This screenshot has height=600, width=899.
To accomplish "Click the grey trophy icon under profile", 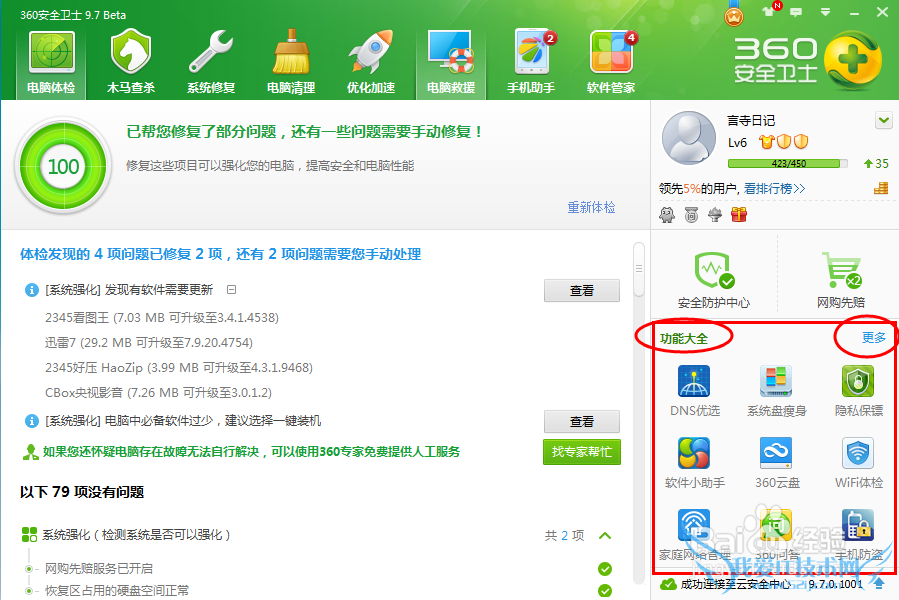I will pos(715,215).
